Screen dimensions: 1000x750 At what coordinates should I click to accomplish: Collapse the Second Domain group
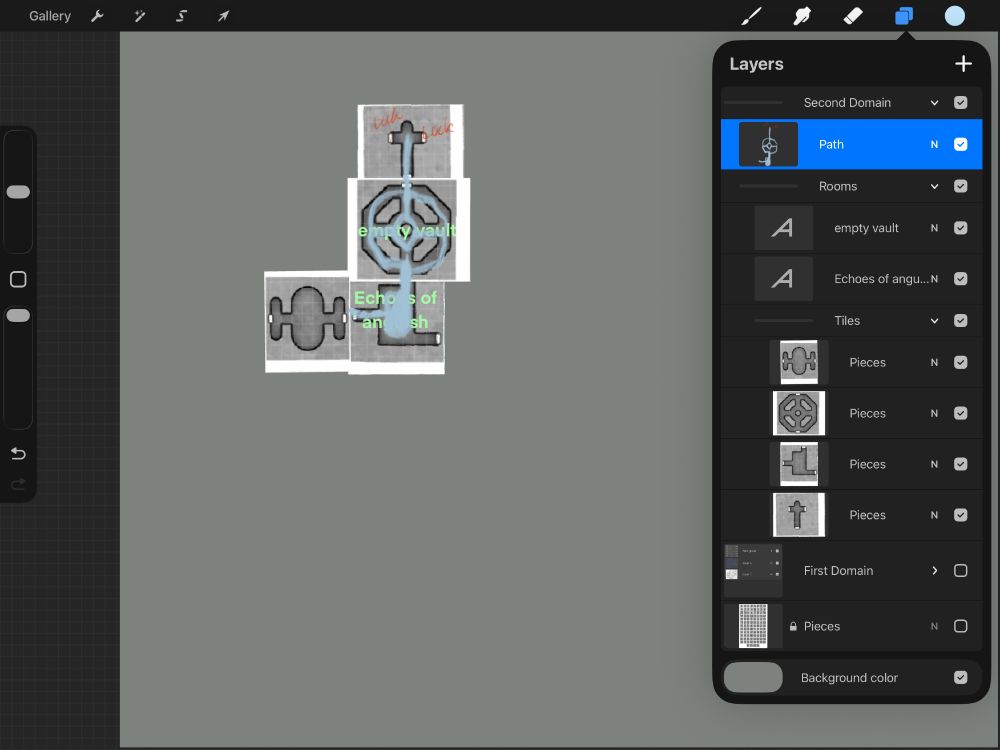[x=934, y=103]
